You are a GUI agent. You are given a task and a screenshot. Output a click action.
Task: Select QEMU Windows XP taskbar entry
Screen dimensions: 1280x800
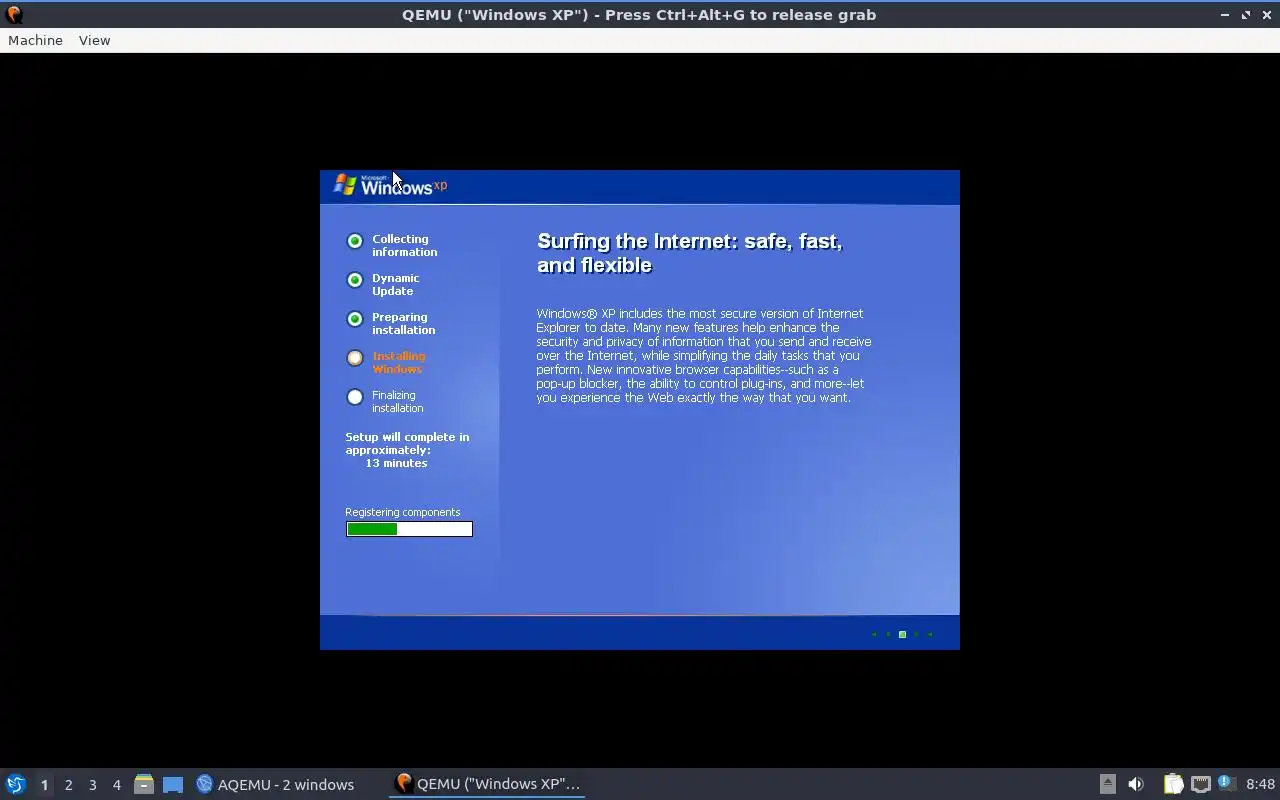[x=487, y=784]
